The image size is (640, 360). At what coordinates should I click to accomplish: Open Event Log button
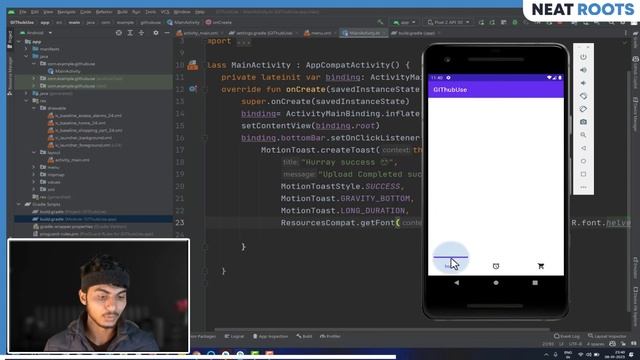click(x=567, y=336)
